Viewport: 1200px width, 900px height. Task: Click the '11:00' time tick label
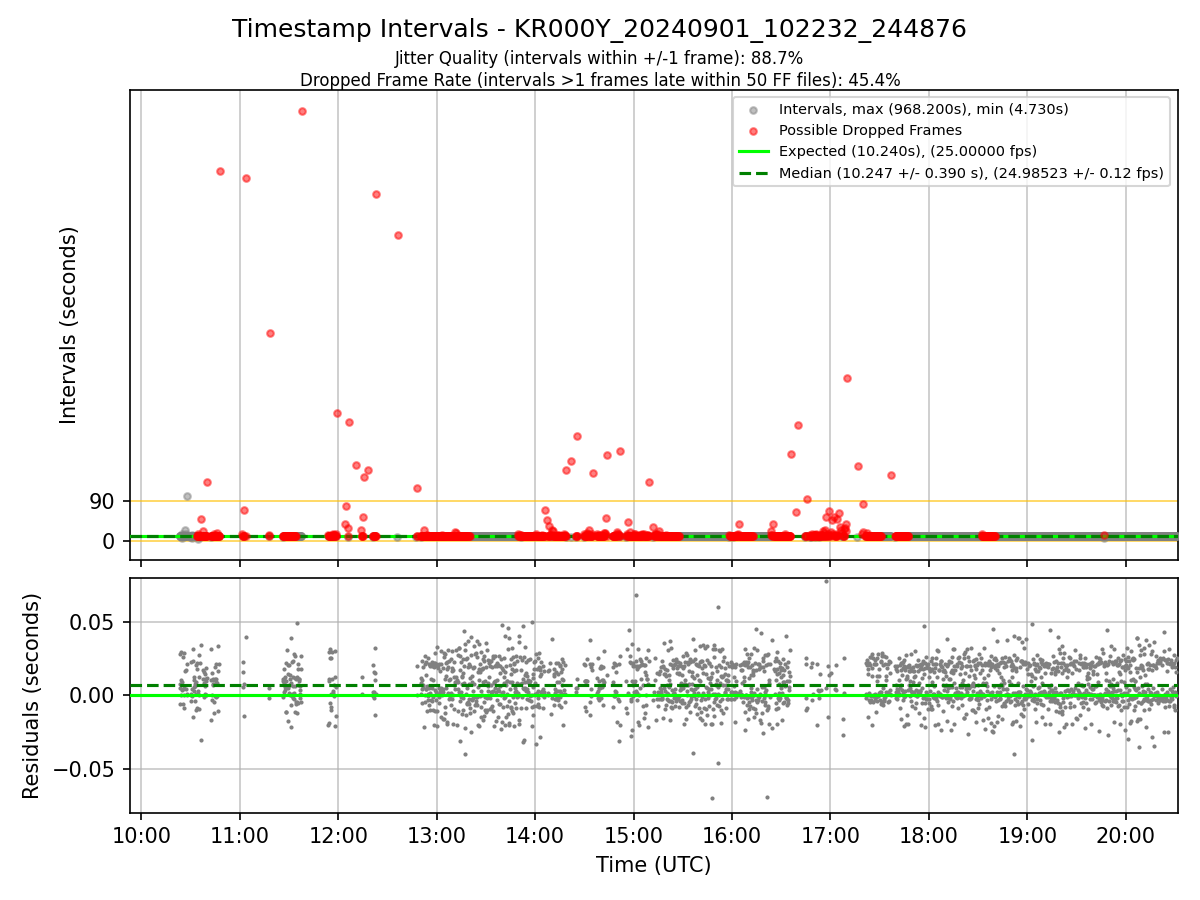click(x=240, y=837)
